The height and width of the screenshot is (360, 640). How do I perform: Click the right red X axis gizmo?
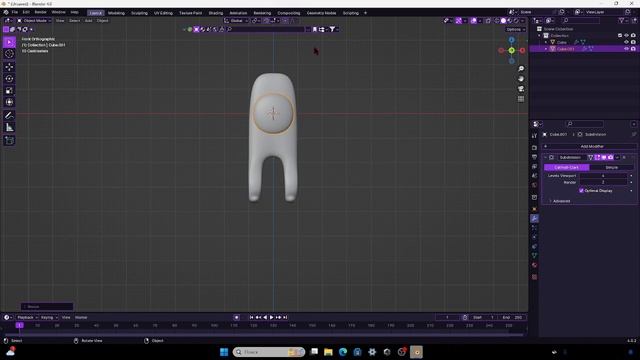(522, 51)
